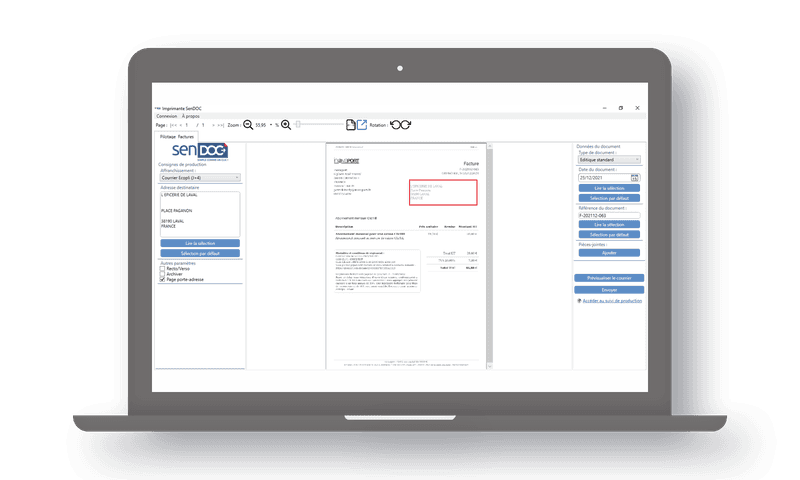800x480 pixels.
Task: Open the Type de document dropdown
Action: [609, 160]
